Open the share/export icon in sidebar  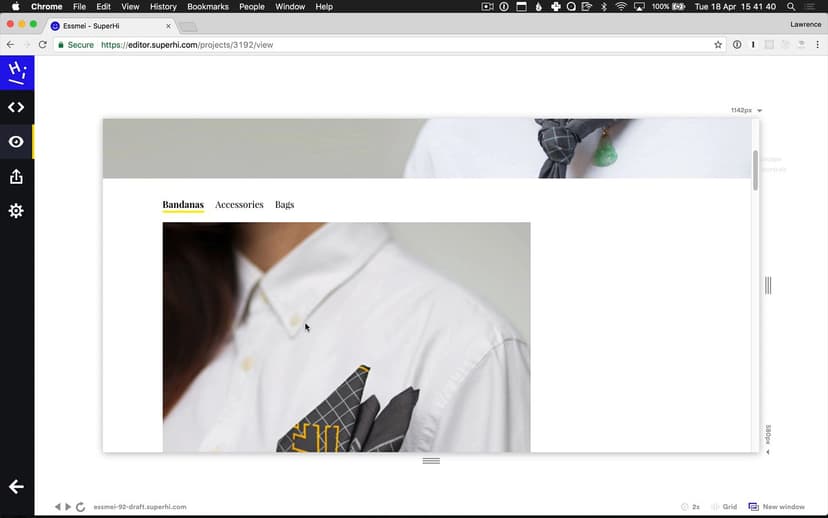[16, 177]
